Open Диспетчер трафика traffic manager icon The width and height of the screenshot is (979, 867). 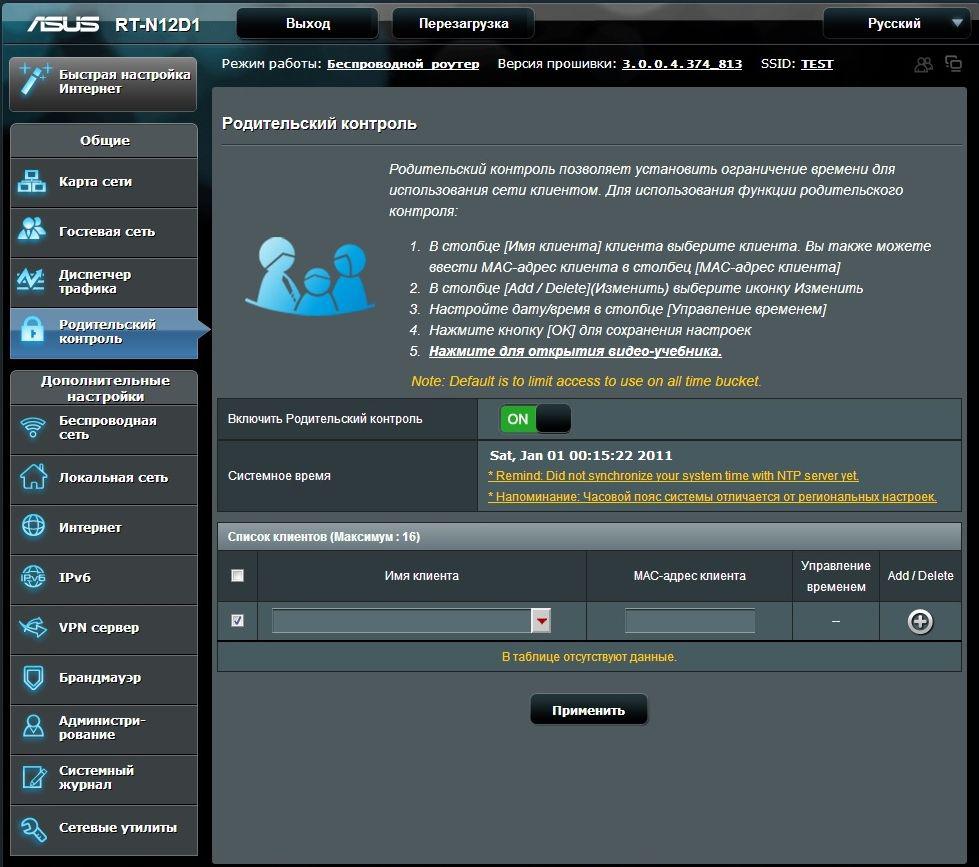33,281
